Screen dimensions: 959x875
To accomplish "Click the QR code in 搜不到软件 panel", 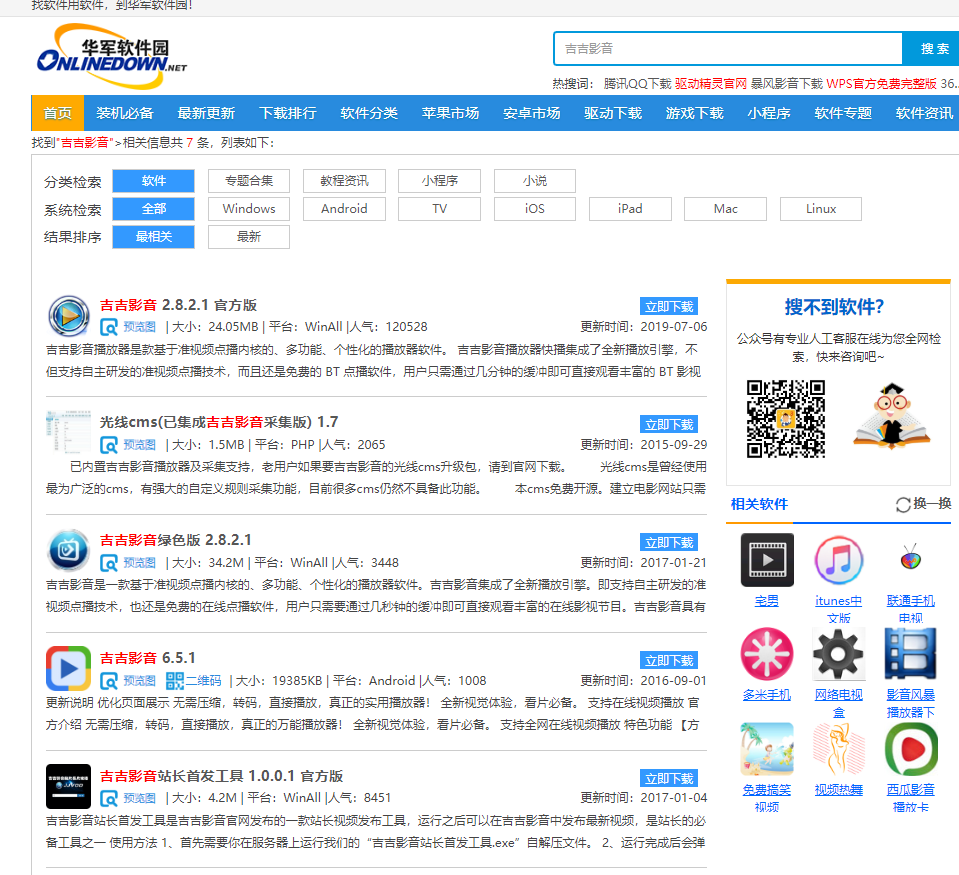I will [786, 419].
